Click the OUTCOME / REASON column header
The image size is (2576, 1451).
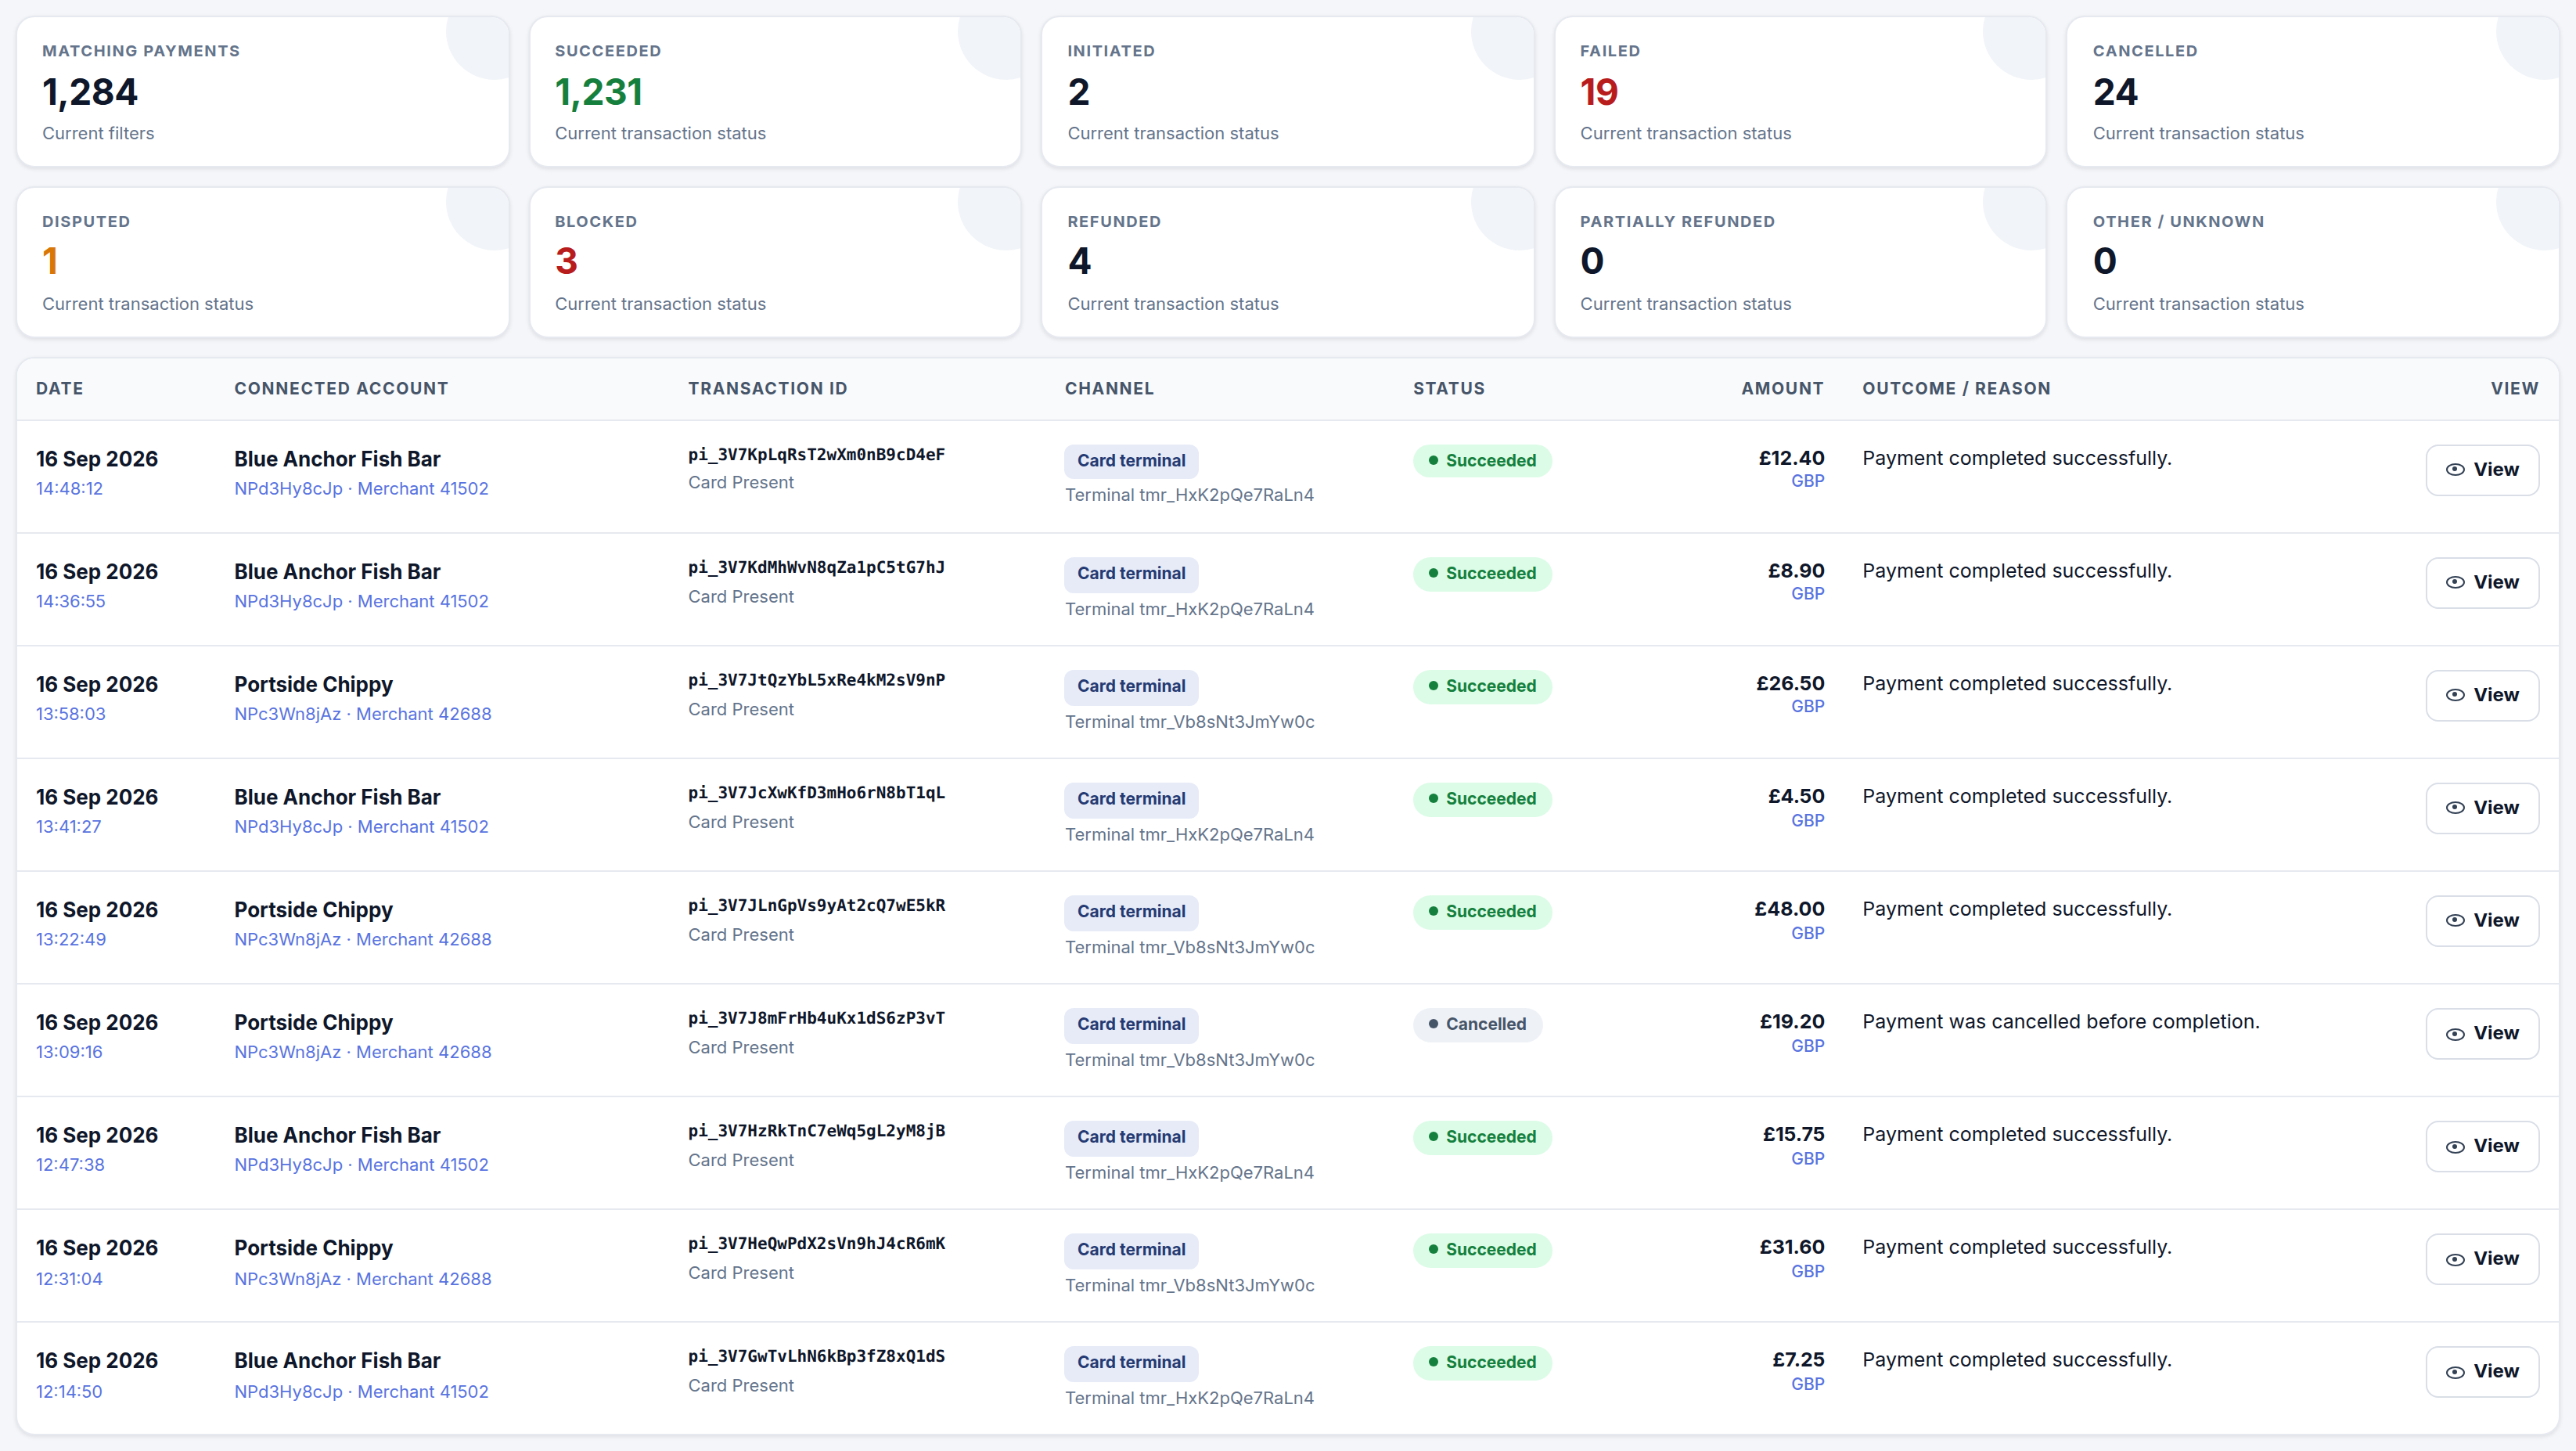click(1956, 389)
